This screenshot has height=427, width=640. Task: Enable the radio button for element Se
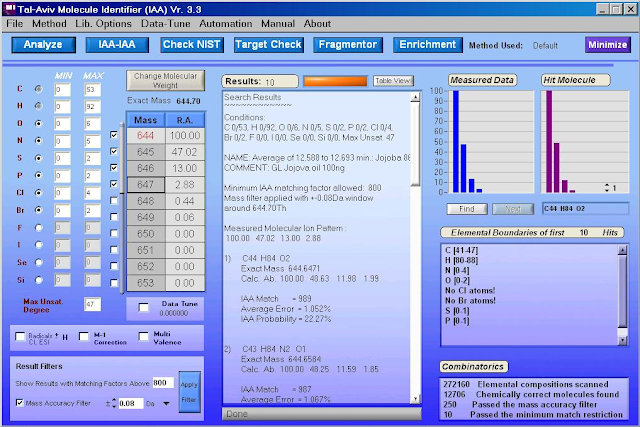pyautogui.click(x=38, y=262)
